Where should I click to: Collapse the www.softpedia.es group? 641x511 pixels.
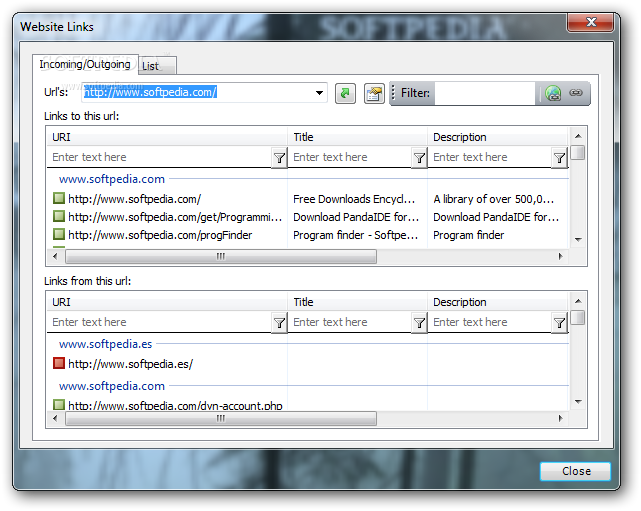[105, 344]
